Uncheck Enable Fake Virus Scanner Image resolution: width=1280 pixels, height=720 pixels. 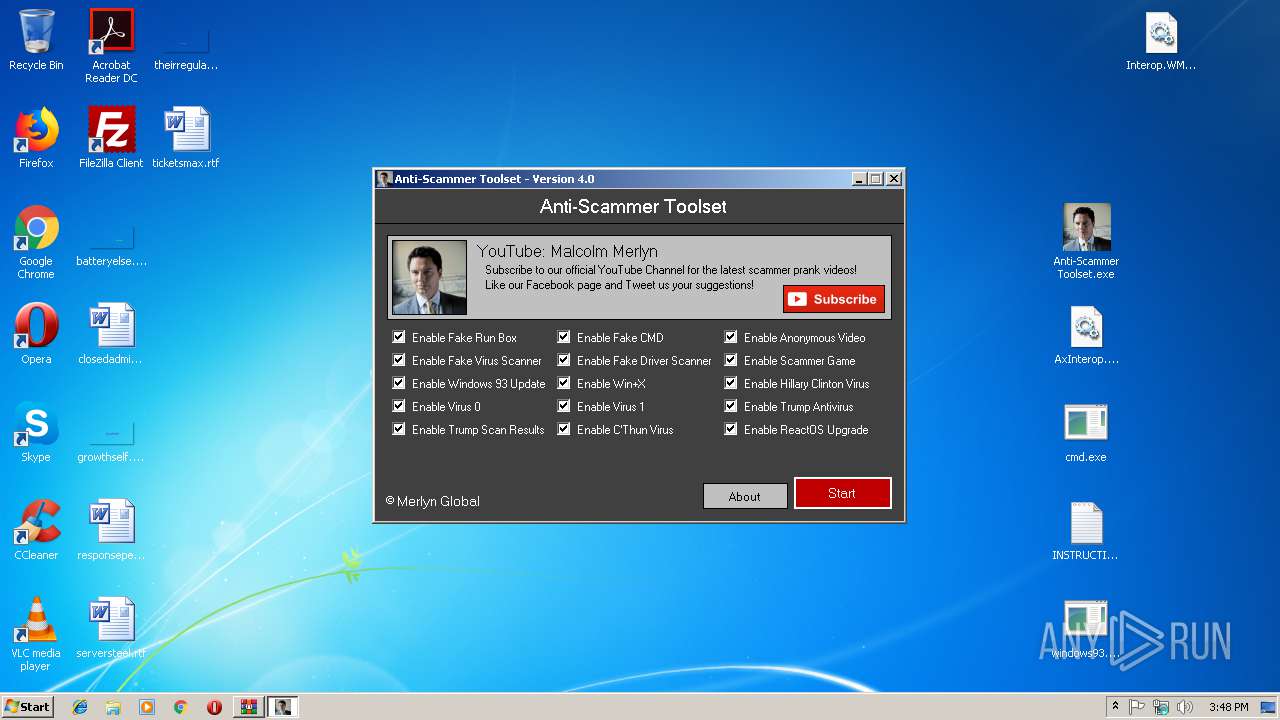pos(399,360)
